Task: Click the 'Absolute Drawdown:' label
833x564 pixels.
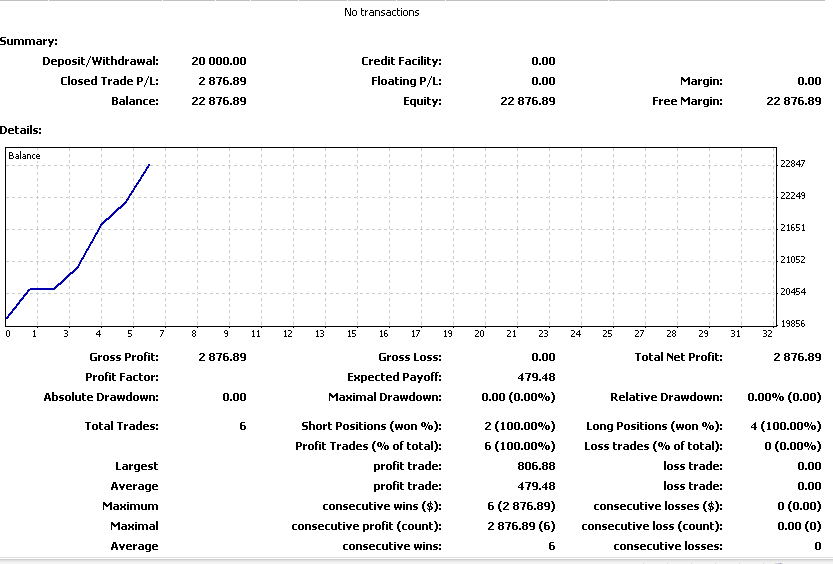Action: [x=101, y=397]
